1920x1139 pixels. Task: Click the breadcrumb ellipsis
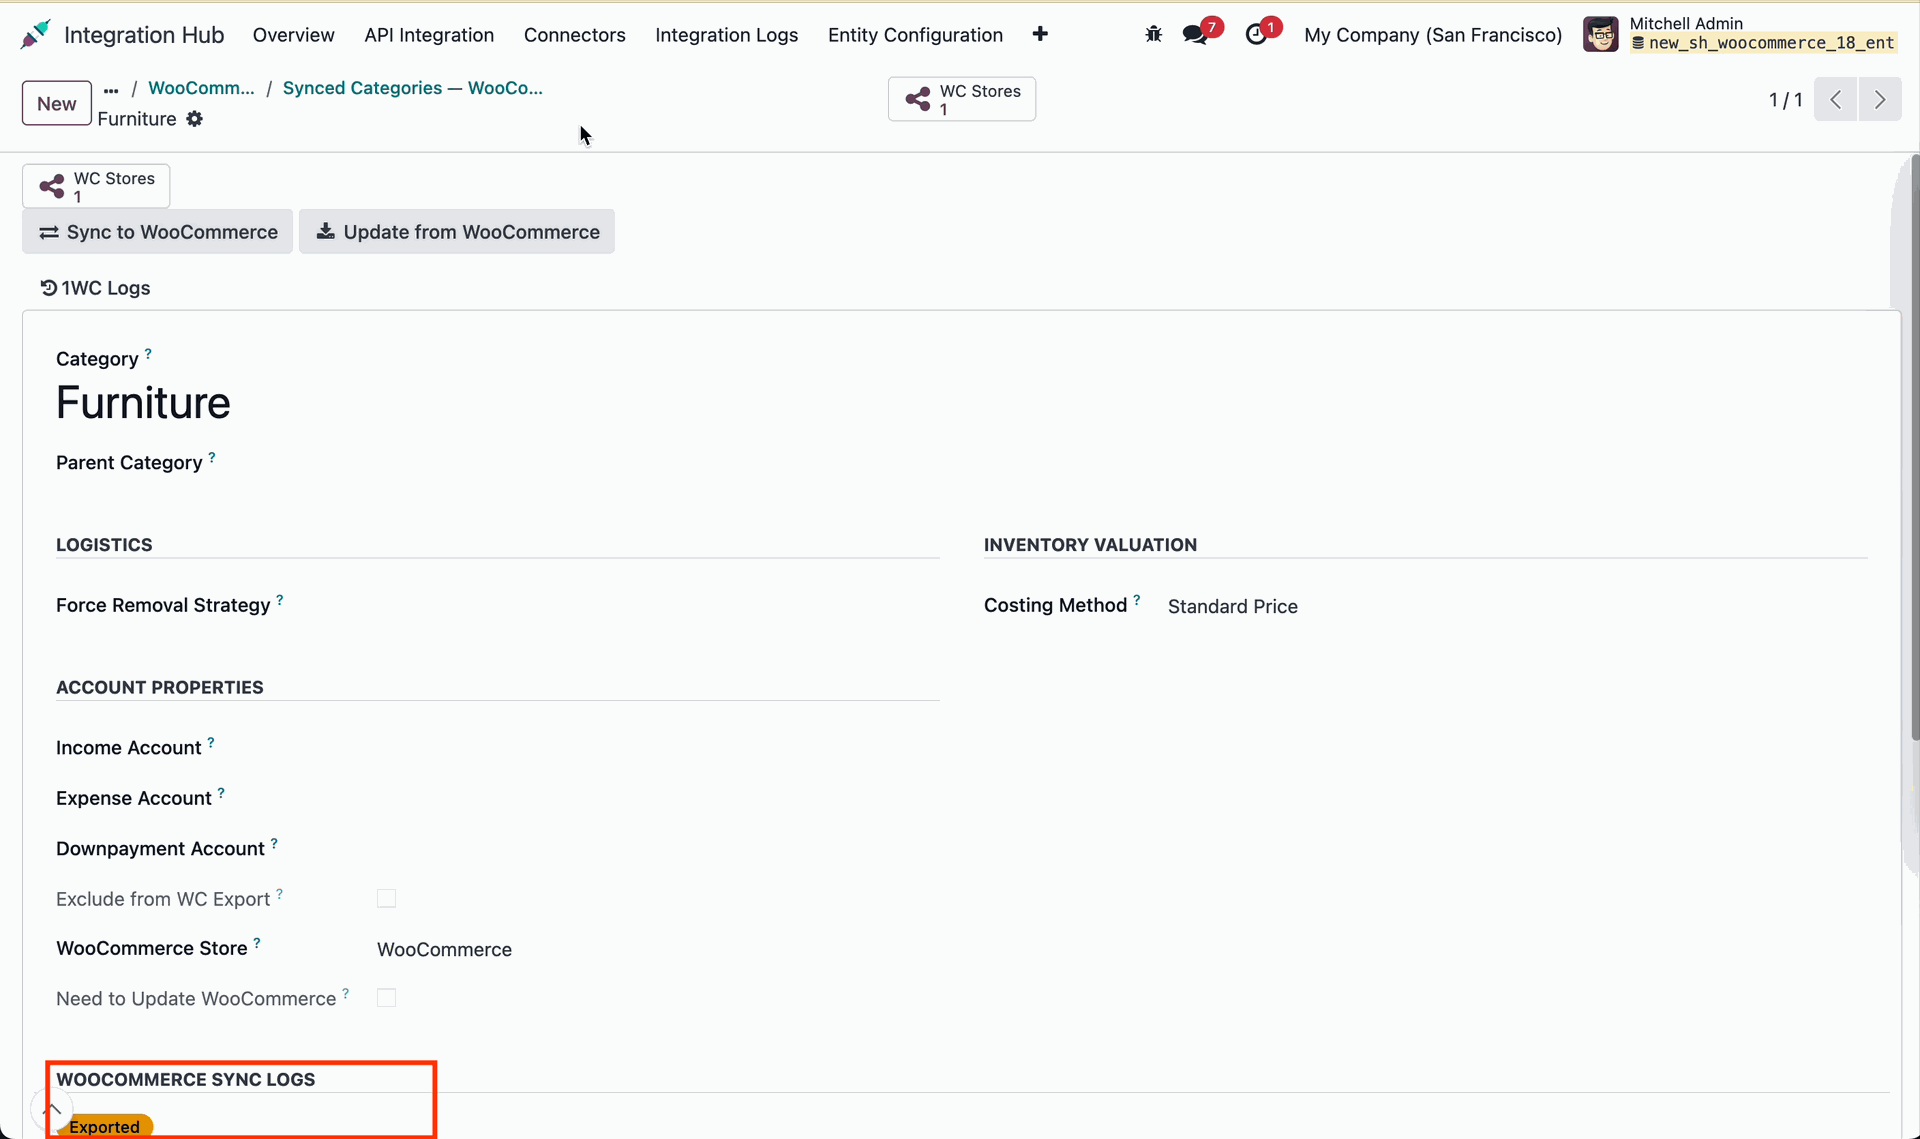tap(111, 89)
